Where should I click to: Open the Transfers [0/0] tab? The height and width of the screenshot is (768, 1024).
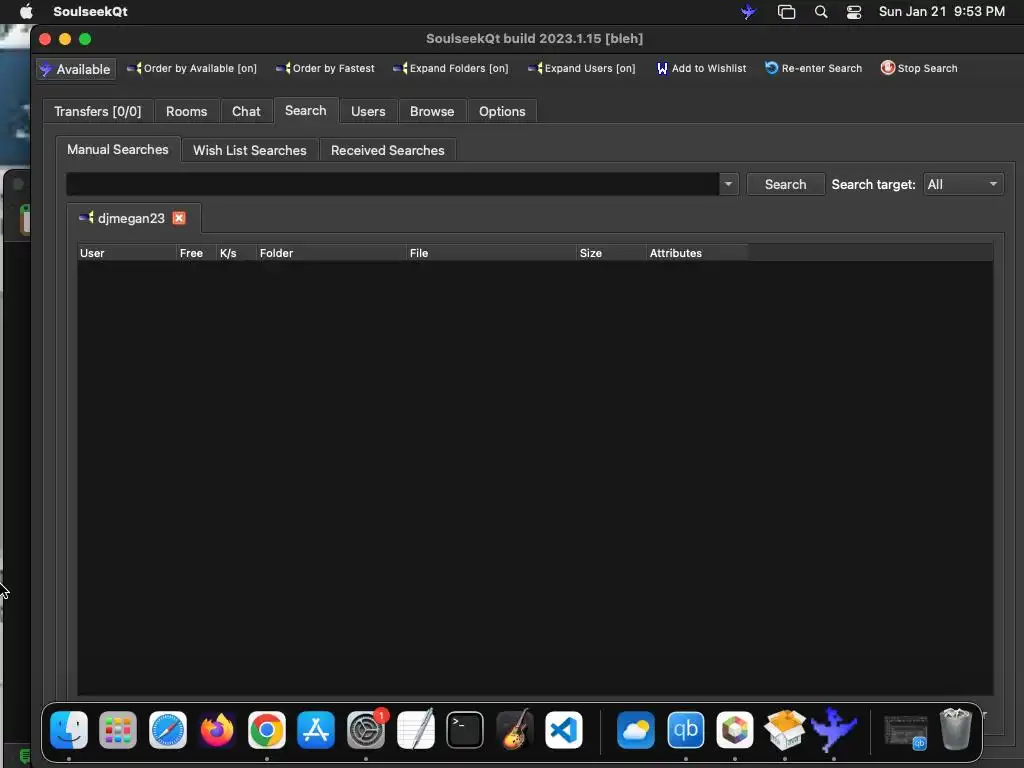[x=97, y=112]
